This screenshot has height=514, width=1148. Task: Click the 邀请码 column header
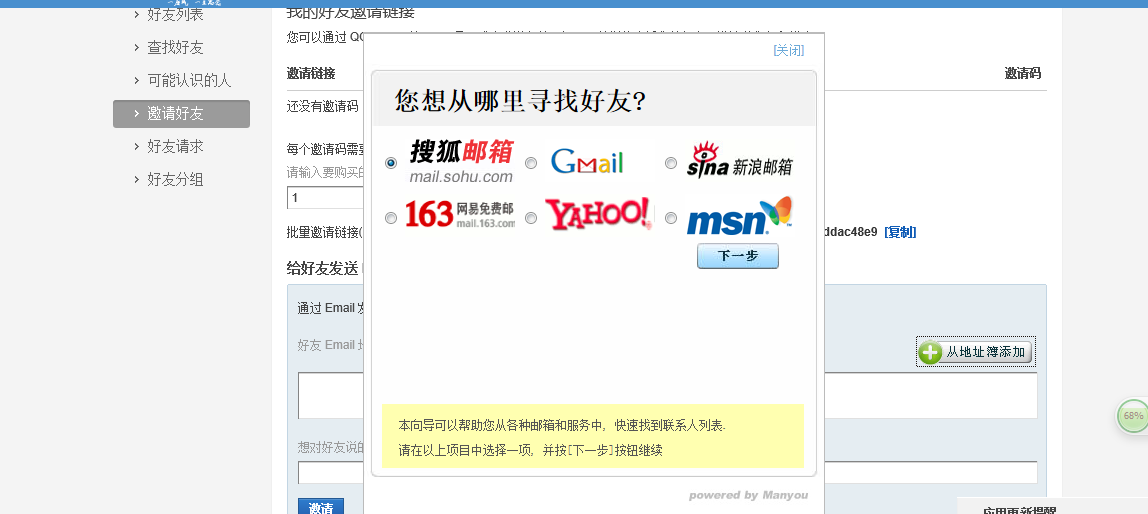tap(1023, 73)
